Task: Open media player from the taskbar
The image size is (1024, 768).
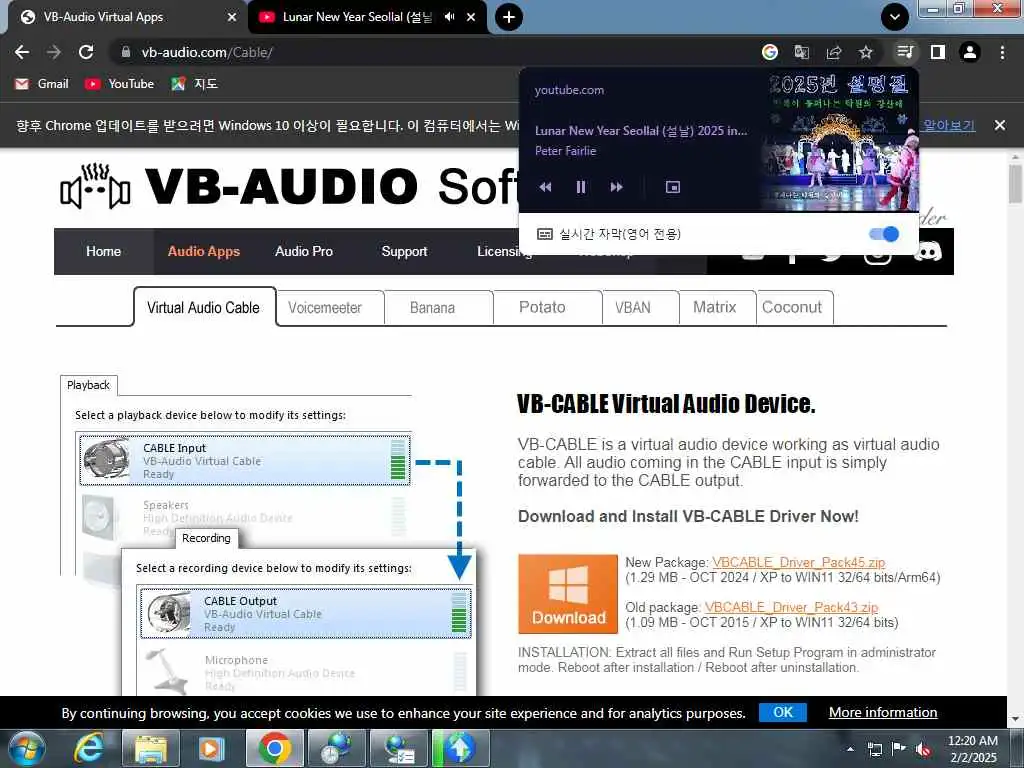Action: tap(212, 748)
